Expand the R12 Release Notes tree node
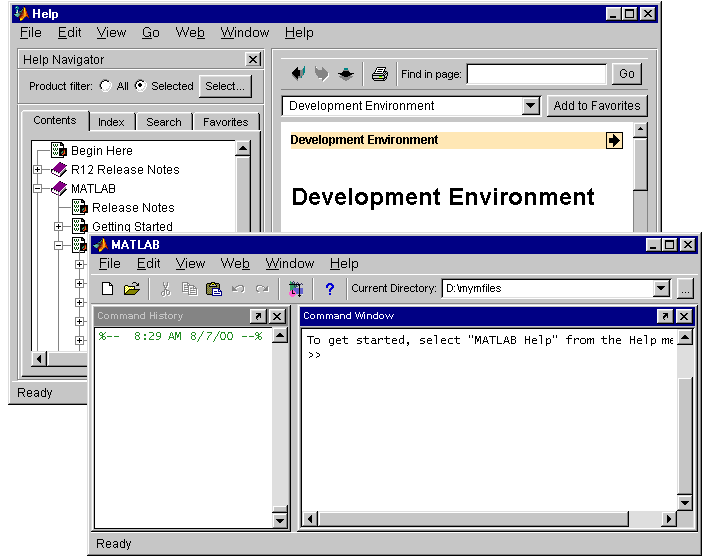The image size is (704, 558). (x=39, y=170)
